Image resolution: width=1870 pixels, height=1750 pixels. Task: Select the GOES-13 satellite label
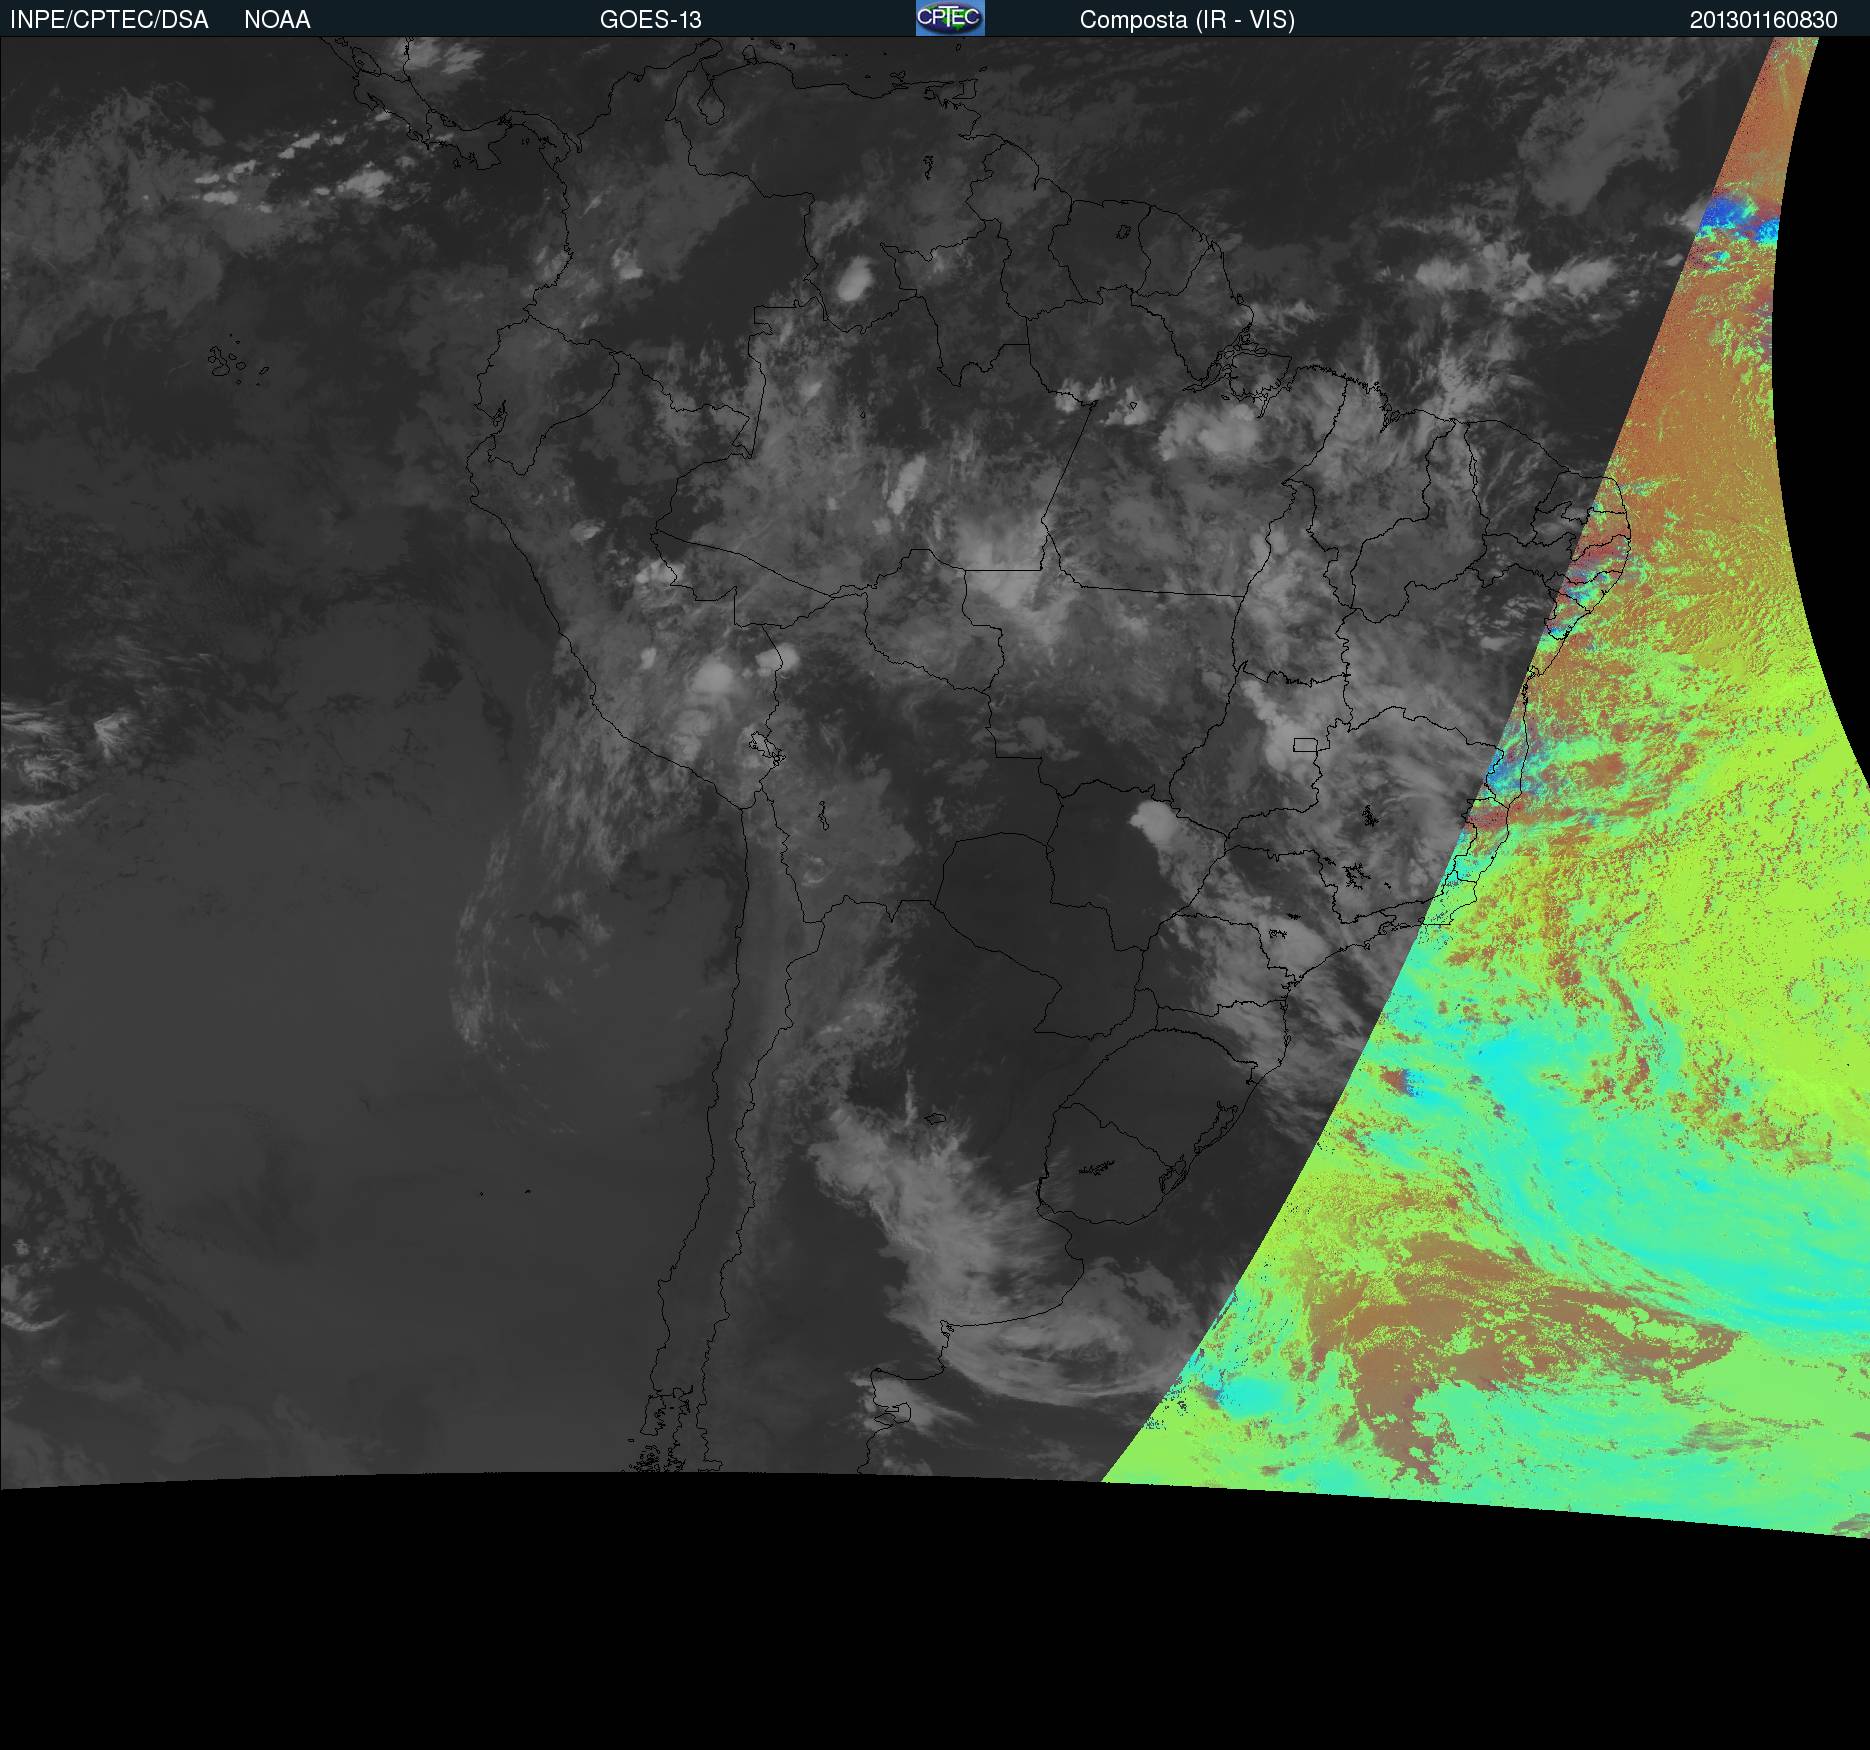click(650, 20)
